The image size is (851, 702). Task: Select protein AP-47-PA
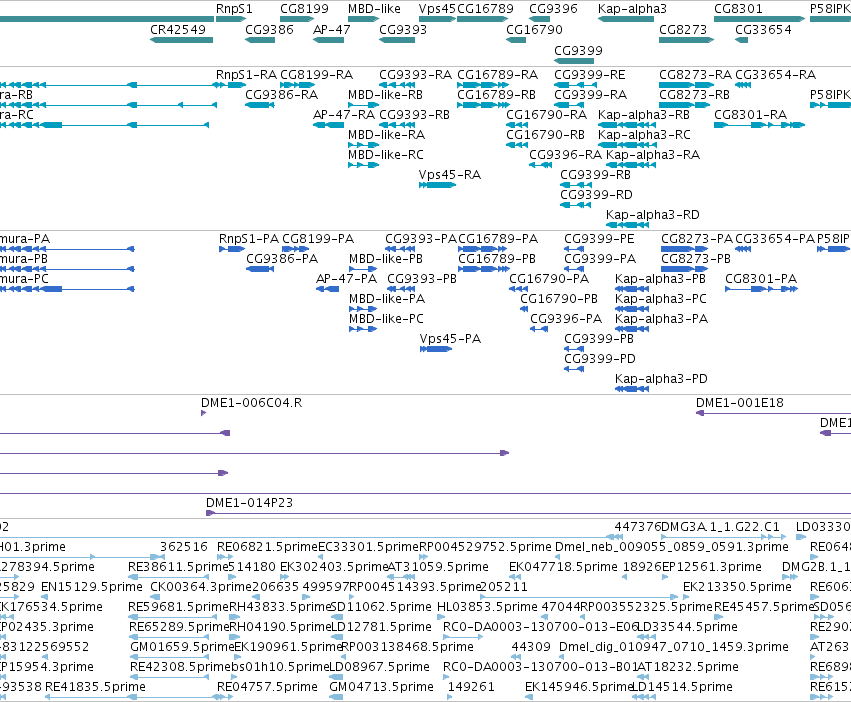click(x=346, y=279)
